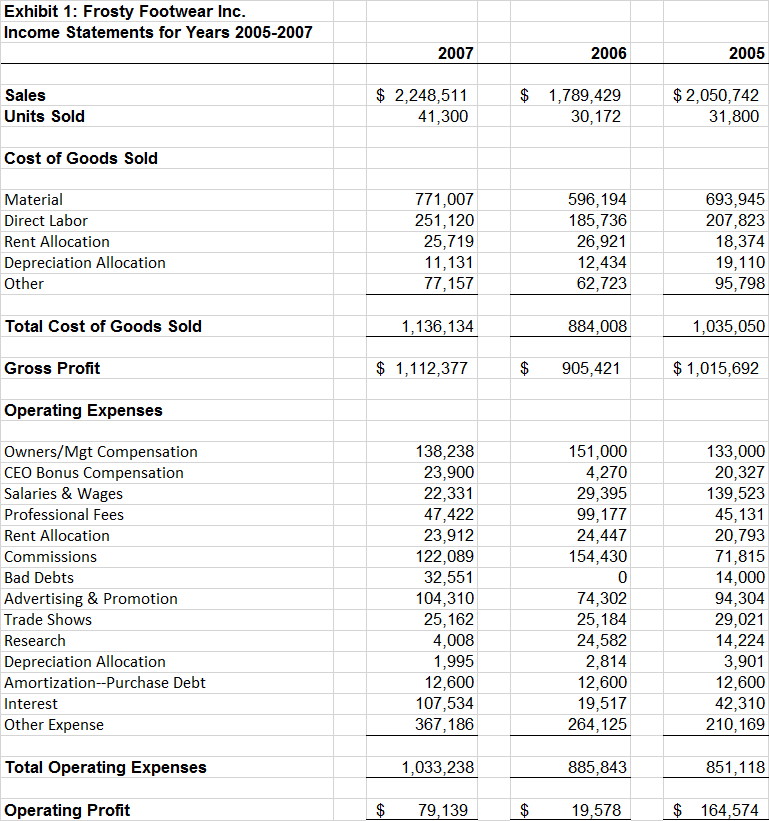Select Direct Labor value 251,120
The image size is (769, 821).
(444, 220)
